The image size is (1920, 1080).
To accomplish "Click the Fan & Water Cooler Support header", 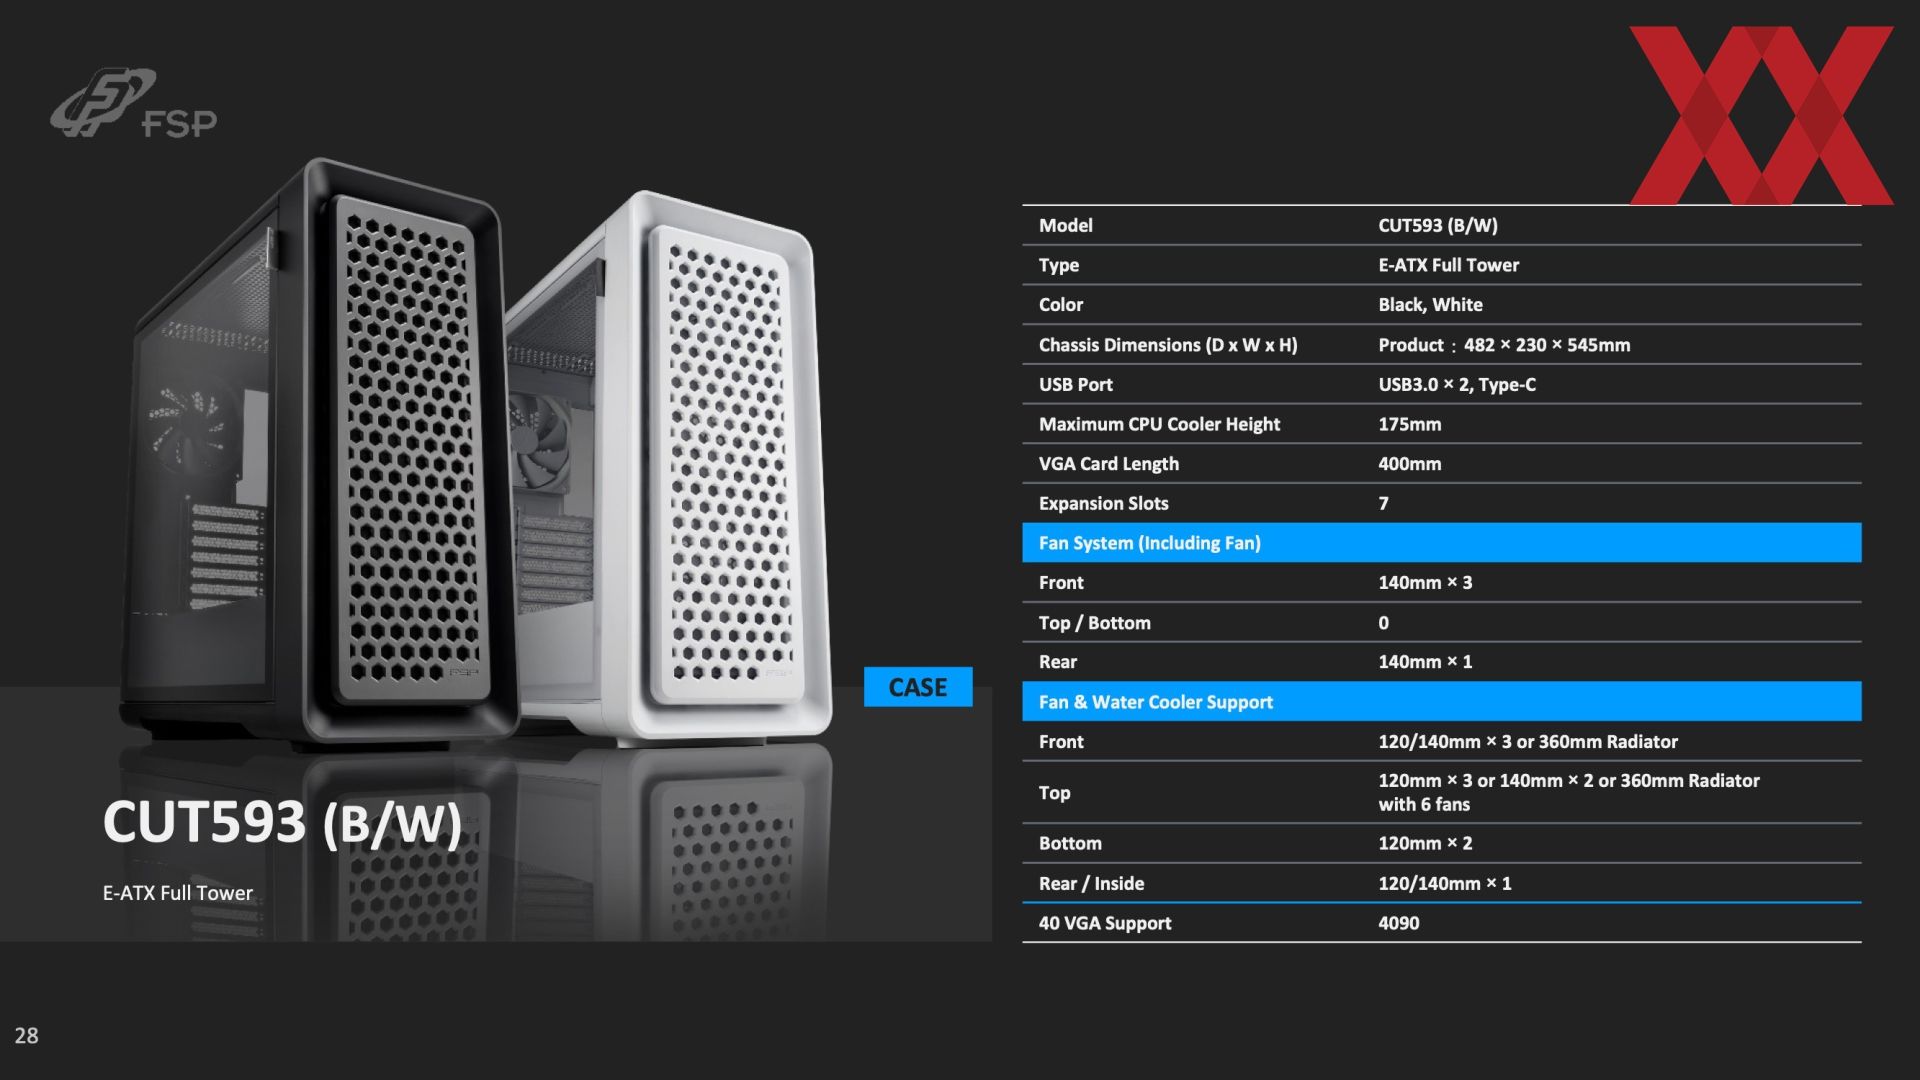I will coord(1442,702).
